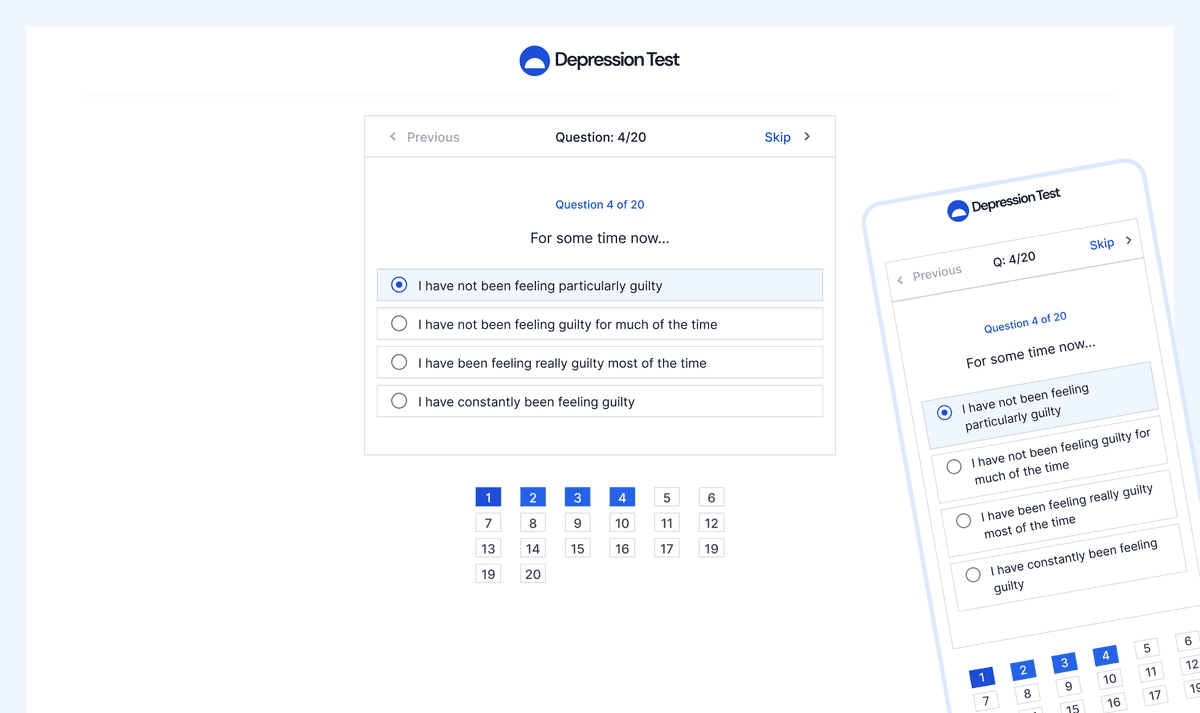The width and height of the screenshot is (1200, 713).
Task: Tap number 9 on the phone mockup grid
Action: coord(1069,687)
